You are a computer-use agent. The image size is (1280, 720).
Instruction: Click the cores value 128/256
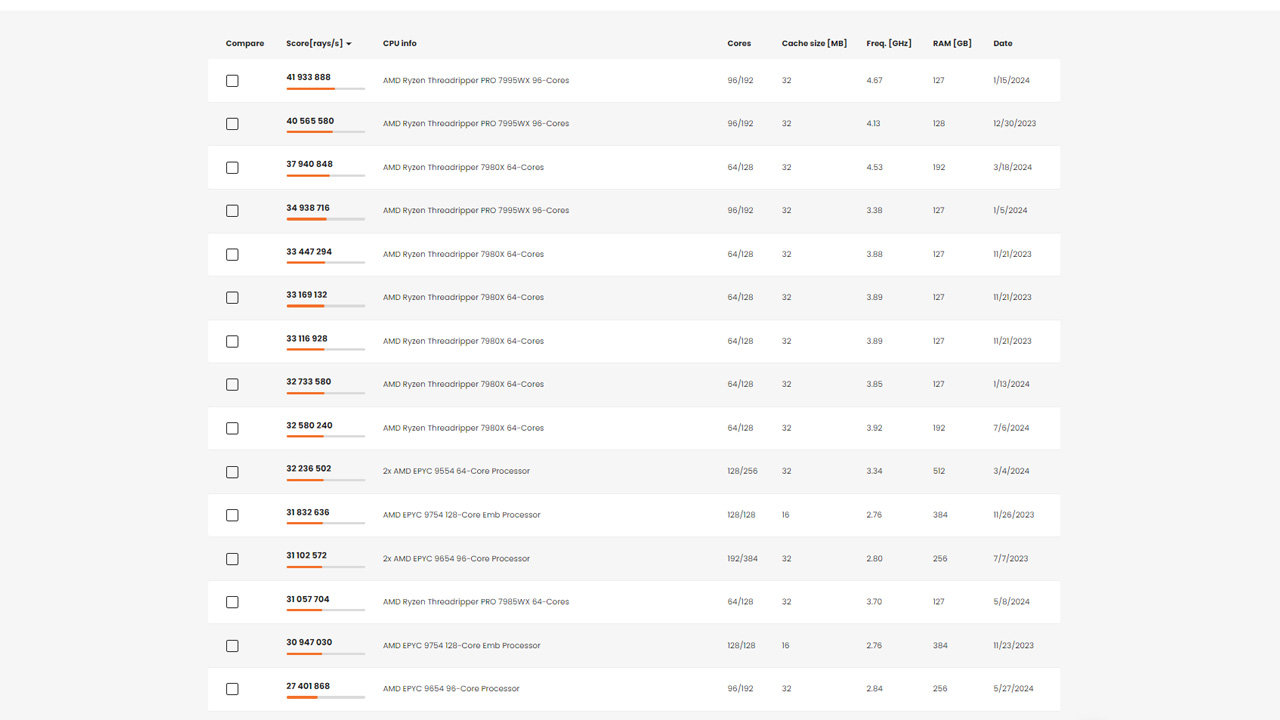(742, 471)
